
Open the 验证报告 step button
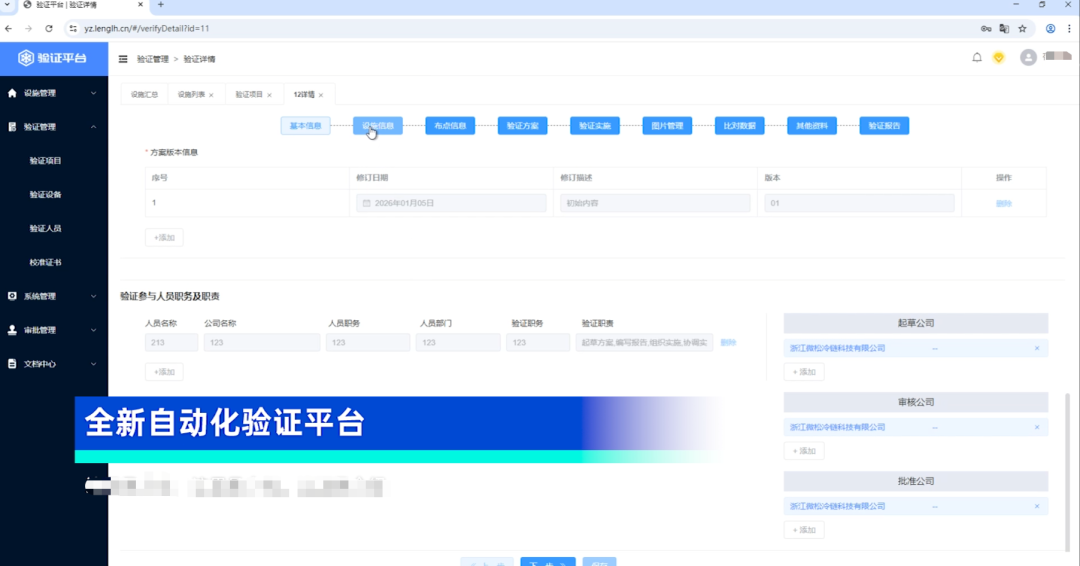tap(883, 126)
